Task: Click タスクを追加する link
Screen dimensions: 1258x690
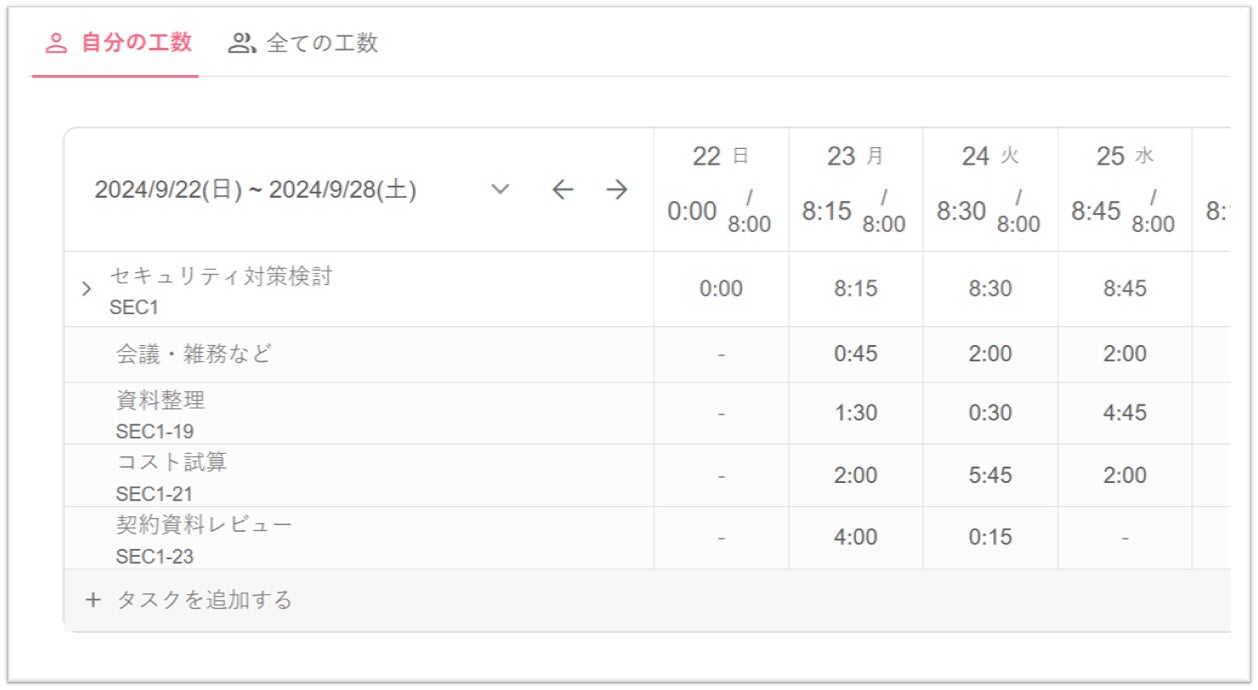Action: 204,600
